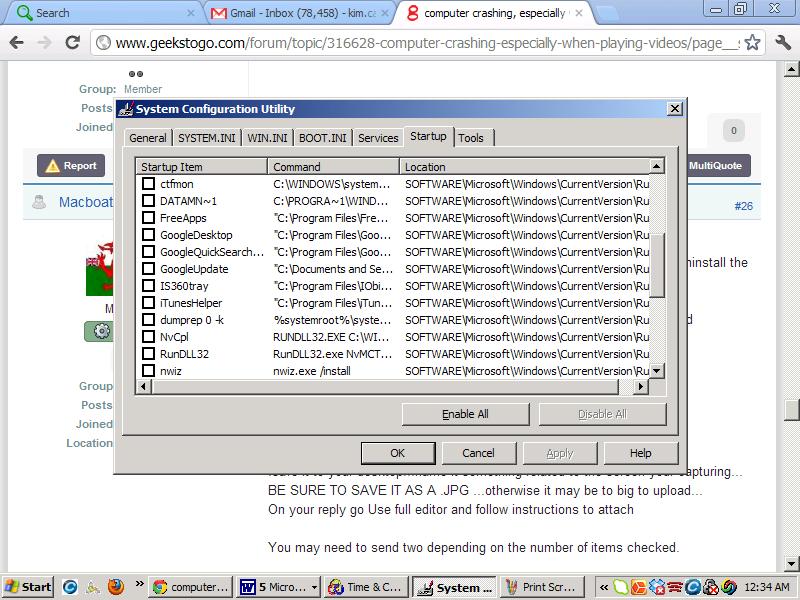800x600 pixels.
Task: Switch to the Chrome computer... taskbar button
Action: pos(191,587)
